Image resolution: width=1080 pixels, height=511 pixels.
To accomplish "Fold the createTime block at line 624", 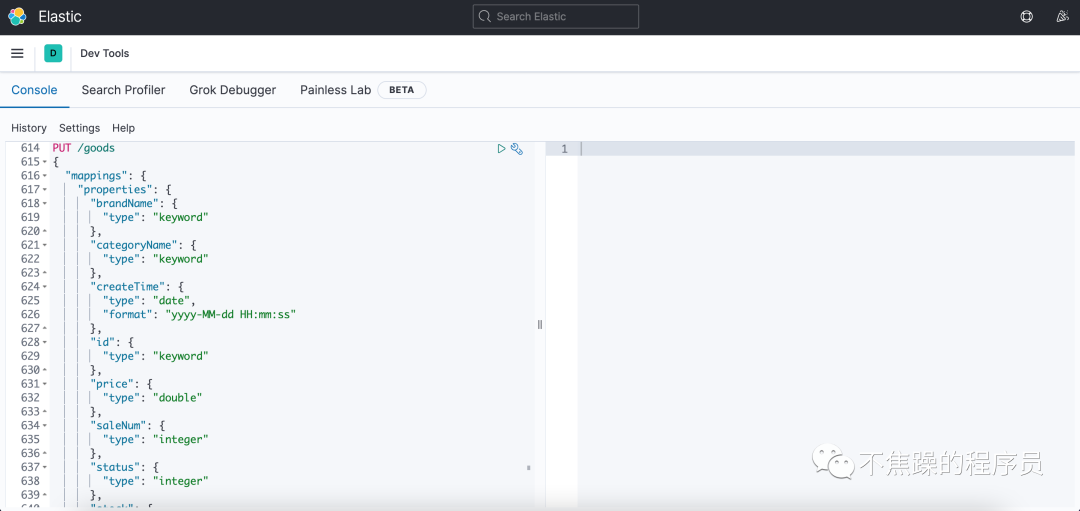I will click(45, 287).
